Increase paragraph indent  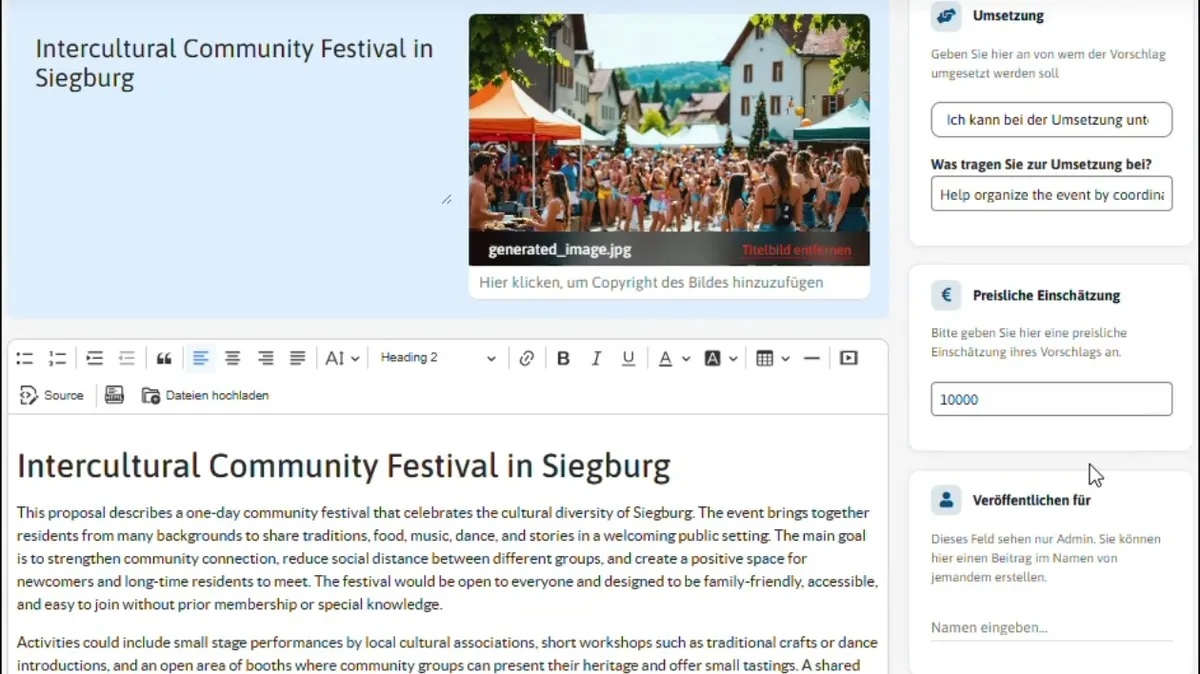(x=94, y=358)
